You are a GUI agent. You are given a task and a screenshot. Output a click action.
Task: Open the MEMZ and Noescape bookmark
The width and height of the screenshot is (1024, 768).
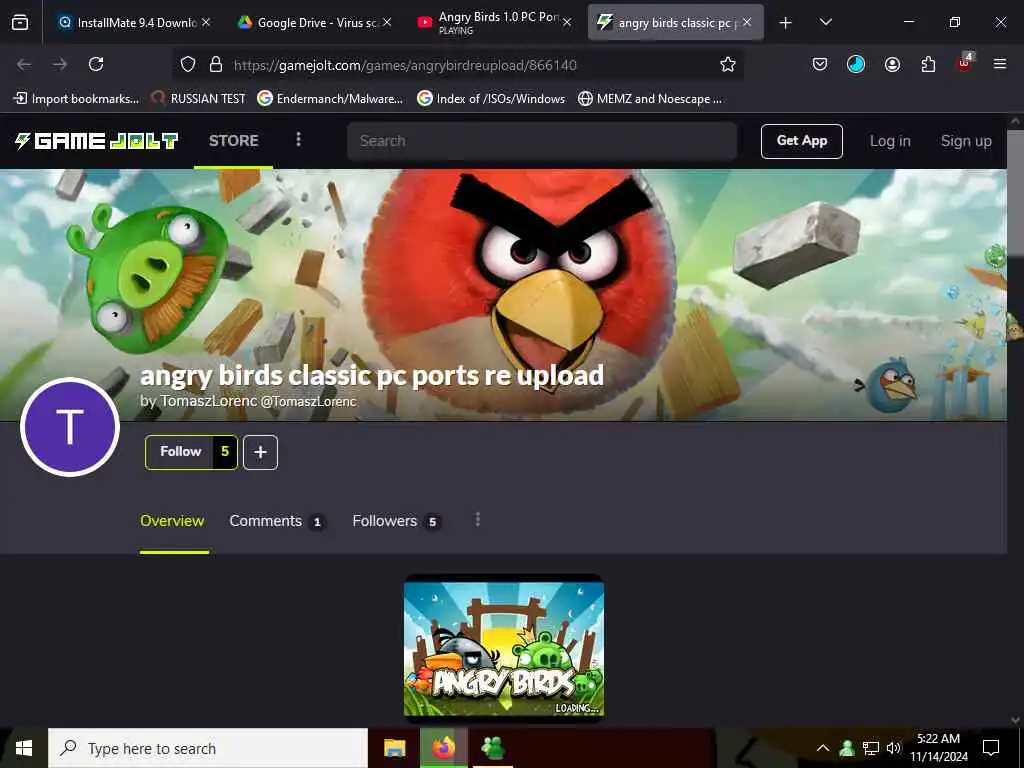tap(650, 99)
